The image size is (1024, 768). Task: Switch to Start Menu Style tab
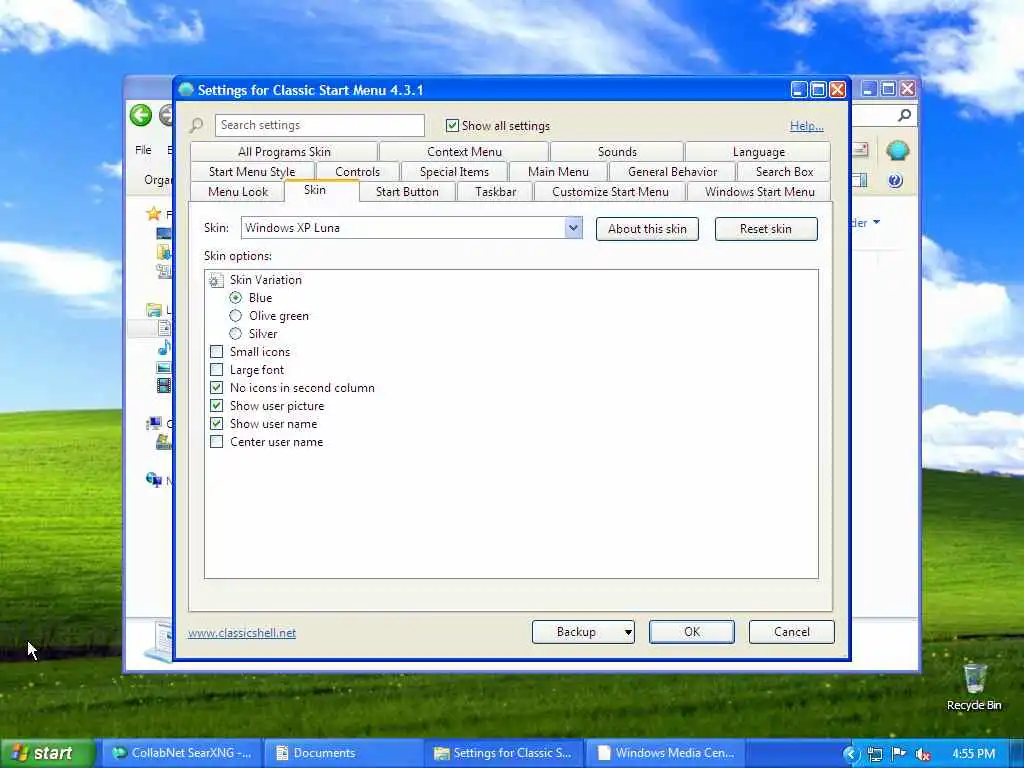[252, 172]
